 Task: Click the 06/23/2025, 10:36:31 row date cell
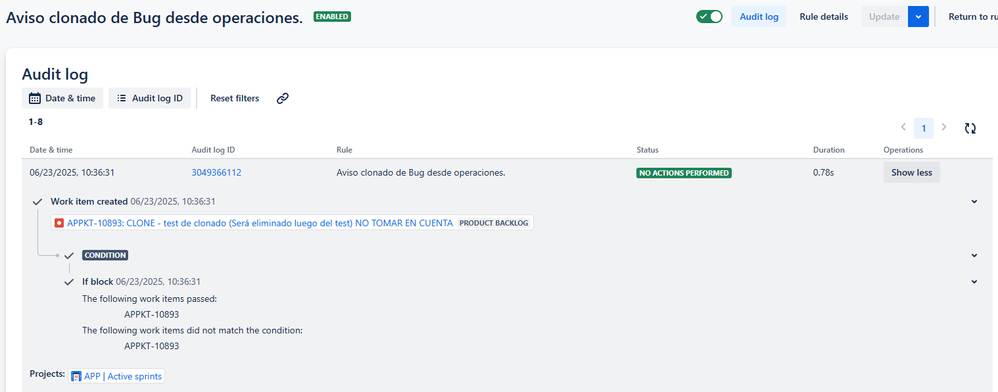click(72, 172)
